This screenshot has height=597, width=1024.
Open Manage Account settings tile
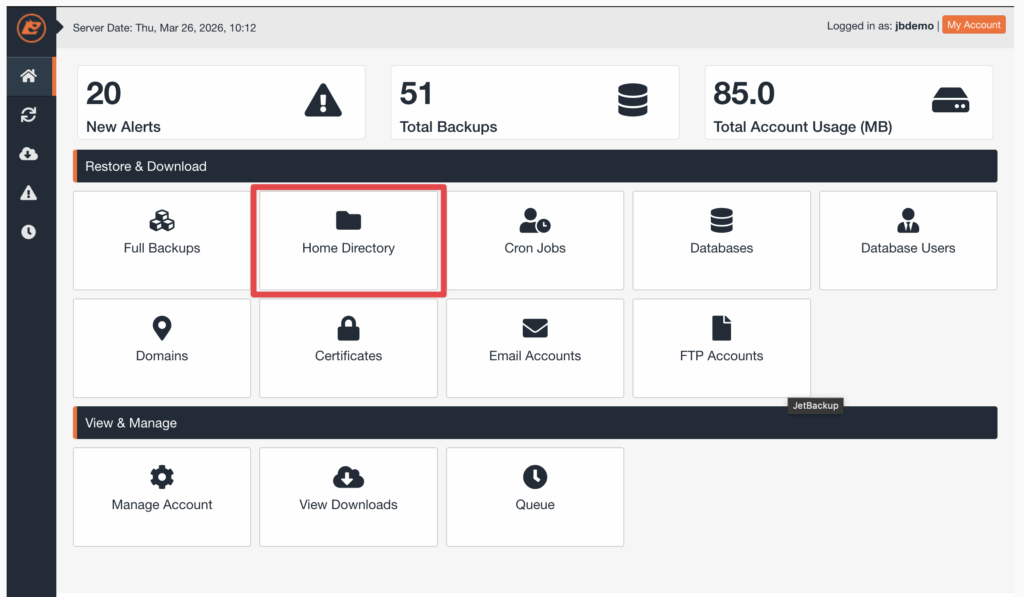click(x=162, y=496)
